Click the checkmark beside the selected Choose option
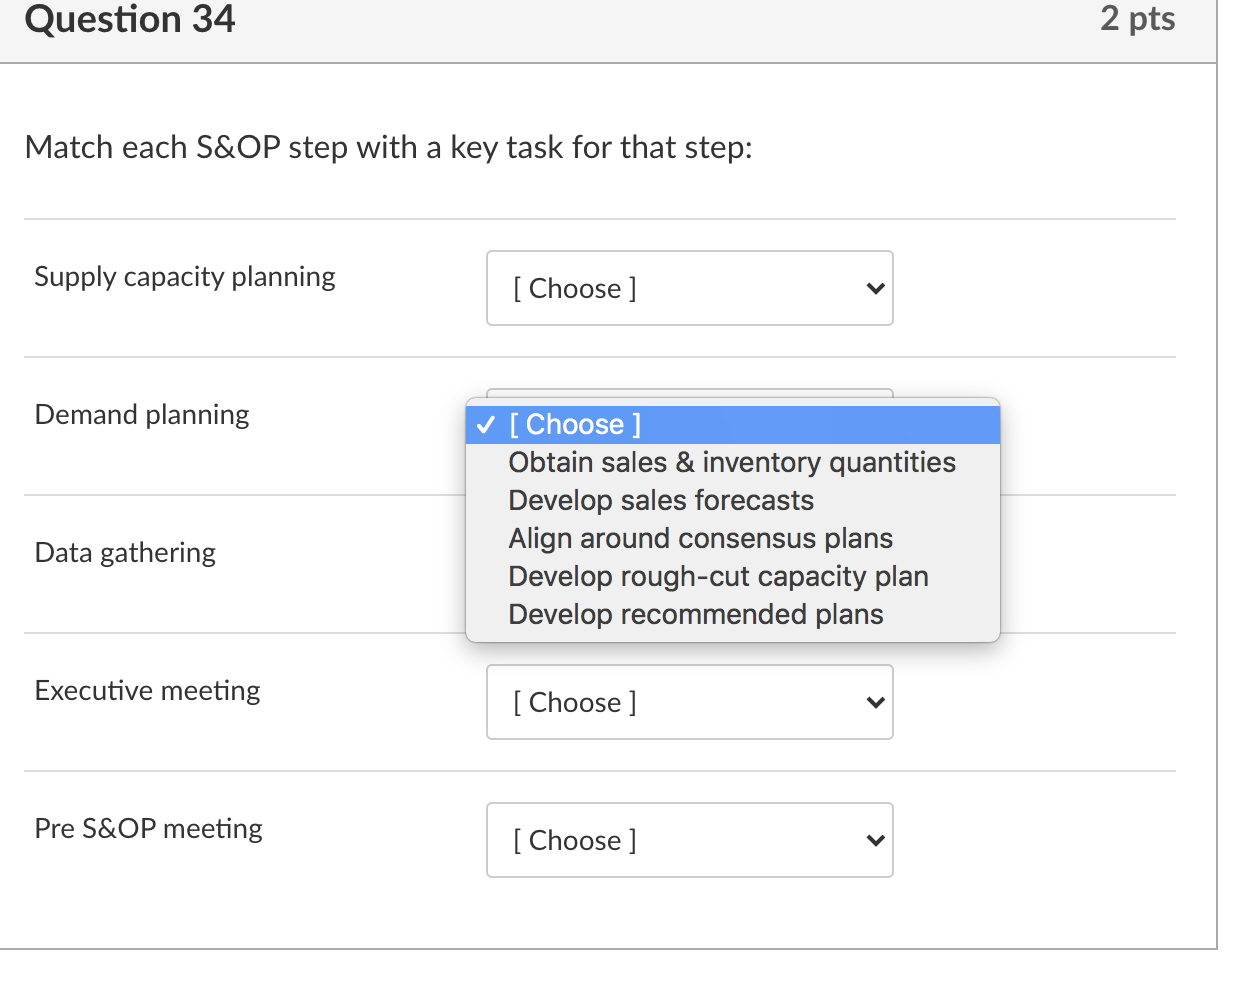This screenshot has width=1254, height=990. pos(486,425)
